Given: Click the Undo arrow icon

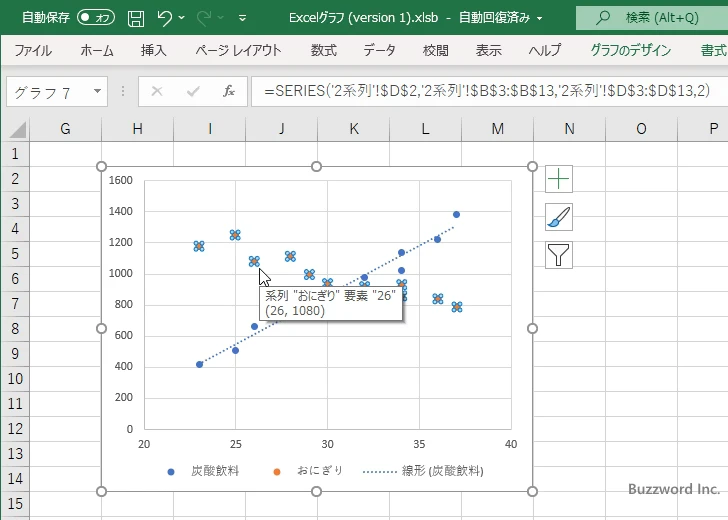Looking at the screenshot, I should [x=164, y=18].
